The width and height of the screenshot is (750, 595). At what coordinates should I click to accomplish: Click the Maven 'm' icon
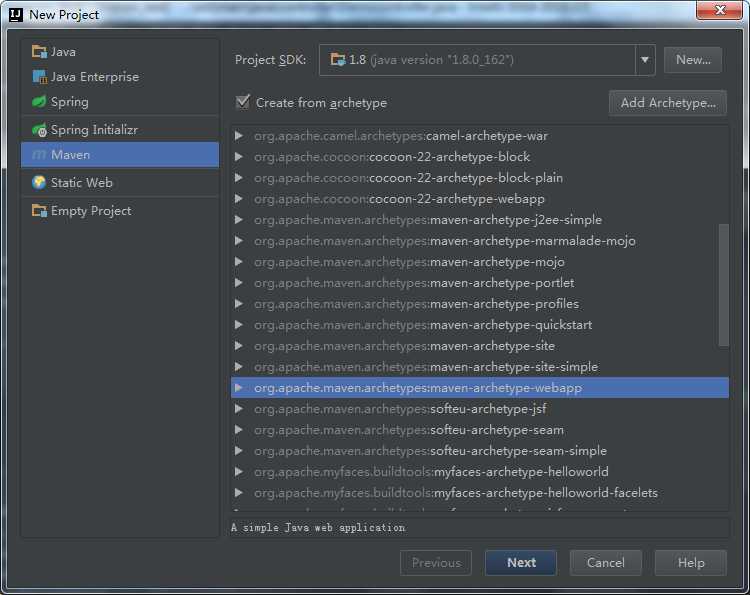pos(39,154)
